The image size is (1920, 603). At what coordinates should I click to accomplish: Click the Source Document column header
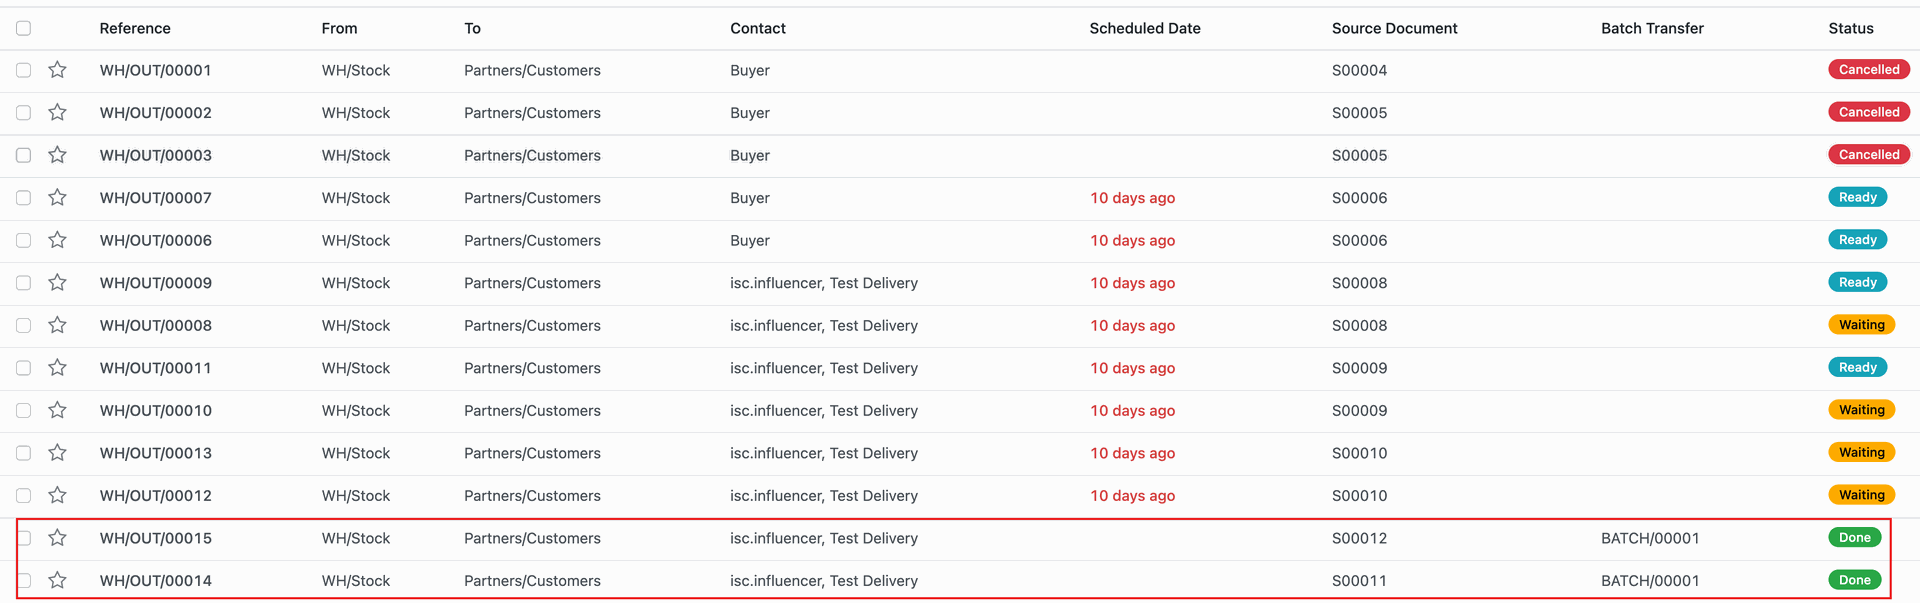tap(1394, 28)
